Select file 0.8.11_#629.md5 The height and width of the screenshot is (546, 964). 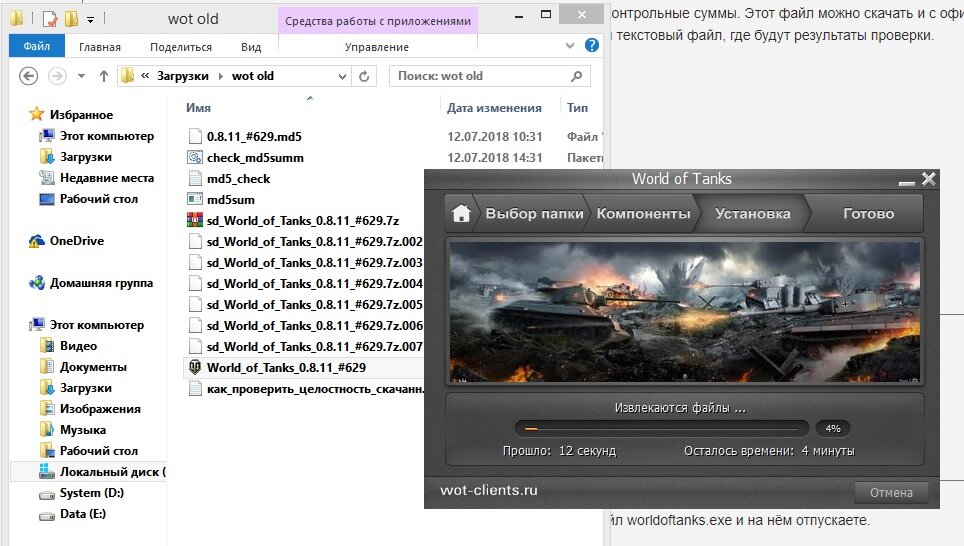click(x=254, y=136)
